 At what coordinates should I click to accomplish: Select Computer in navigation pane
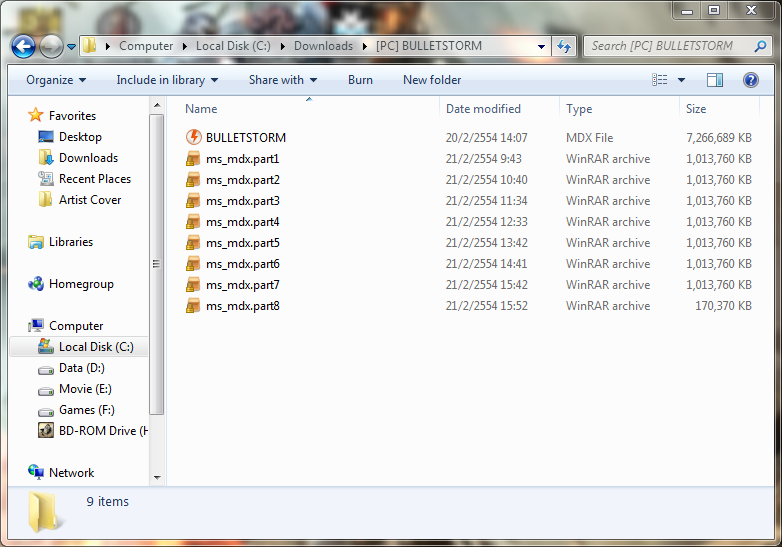(76, 326)
